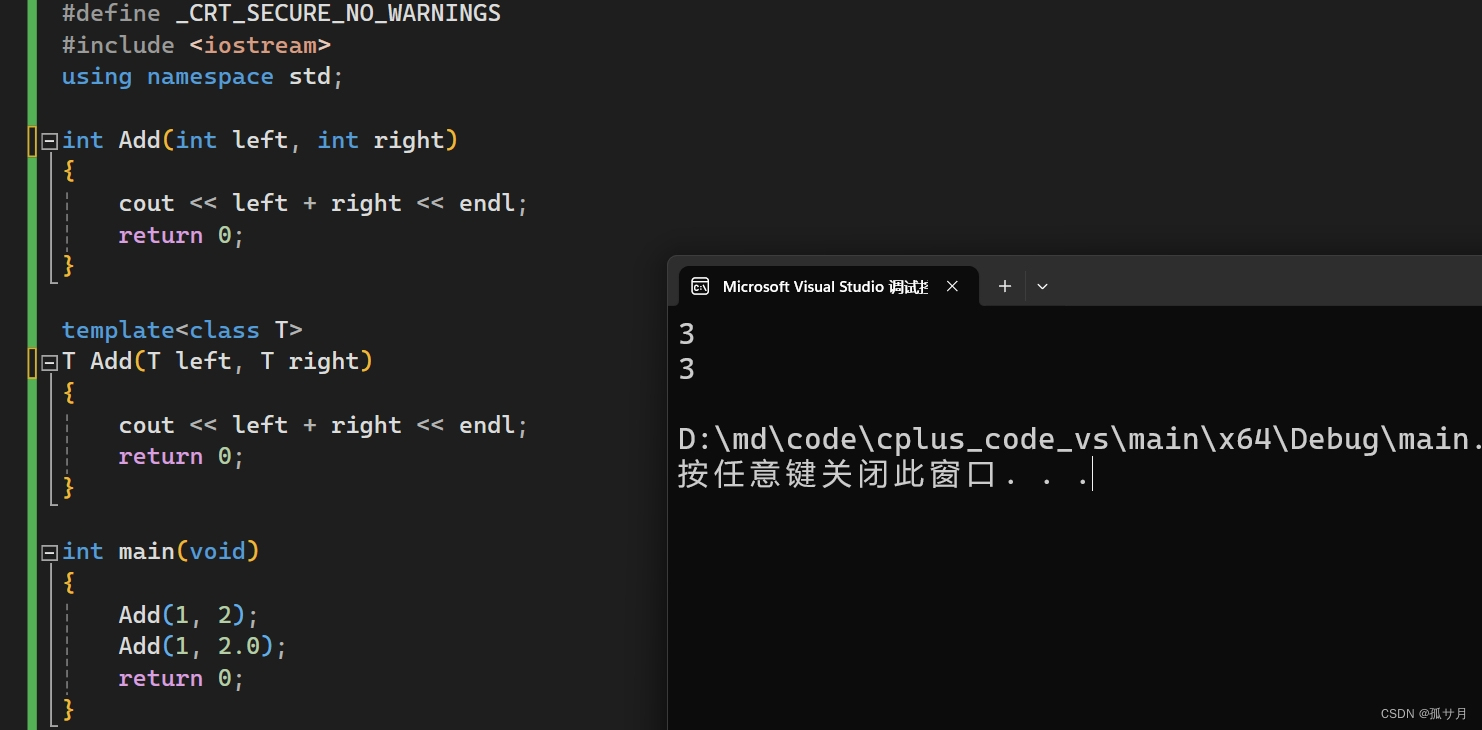Click the first output line 3 in console
The image size is (1482, 730).
686,334
